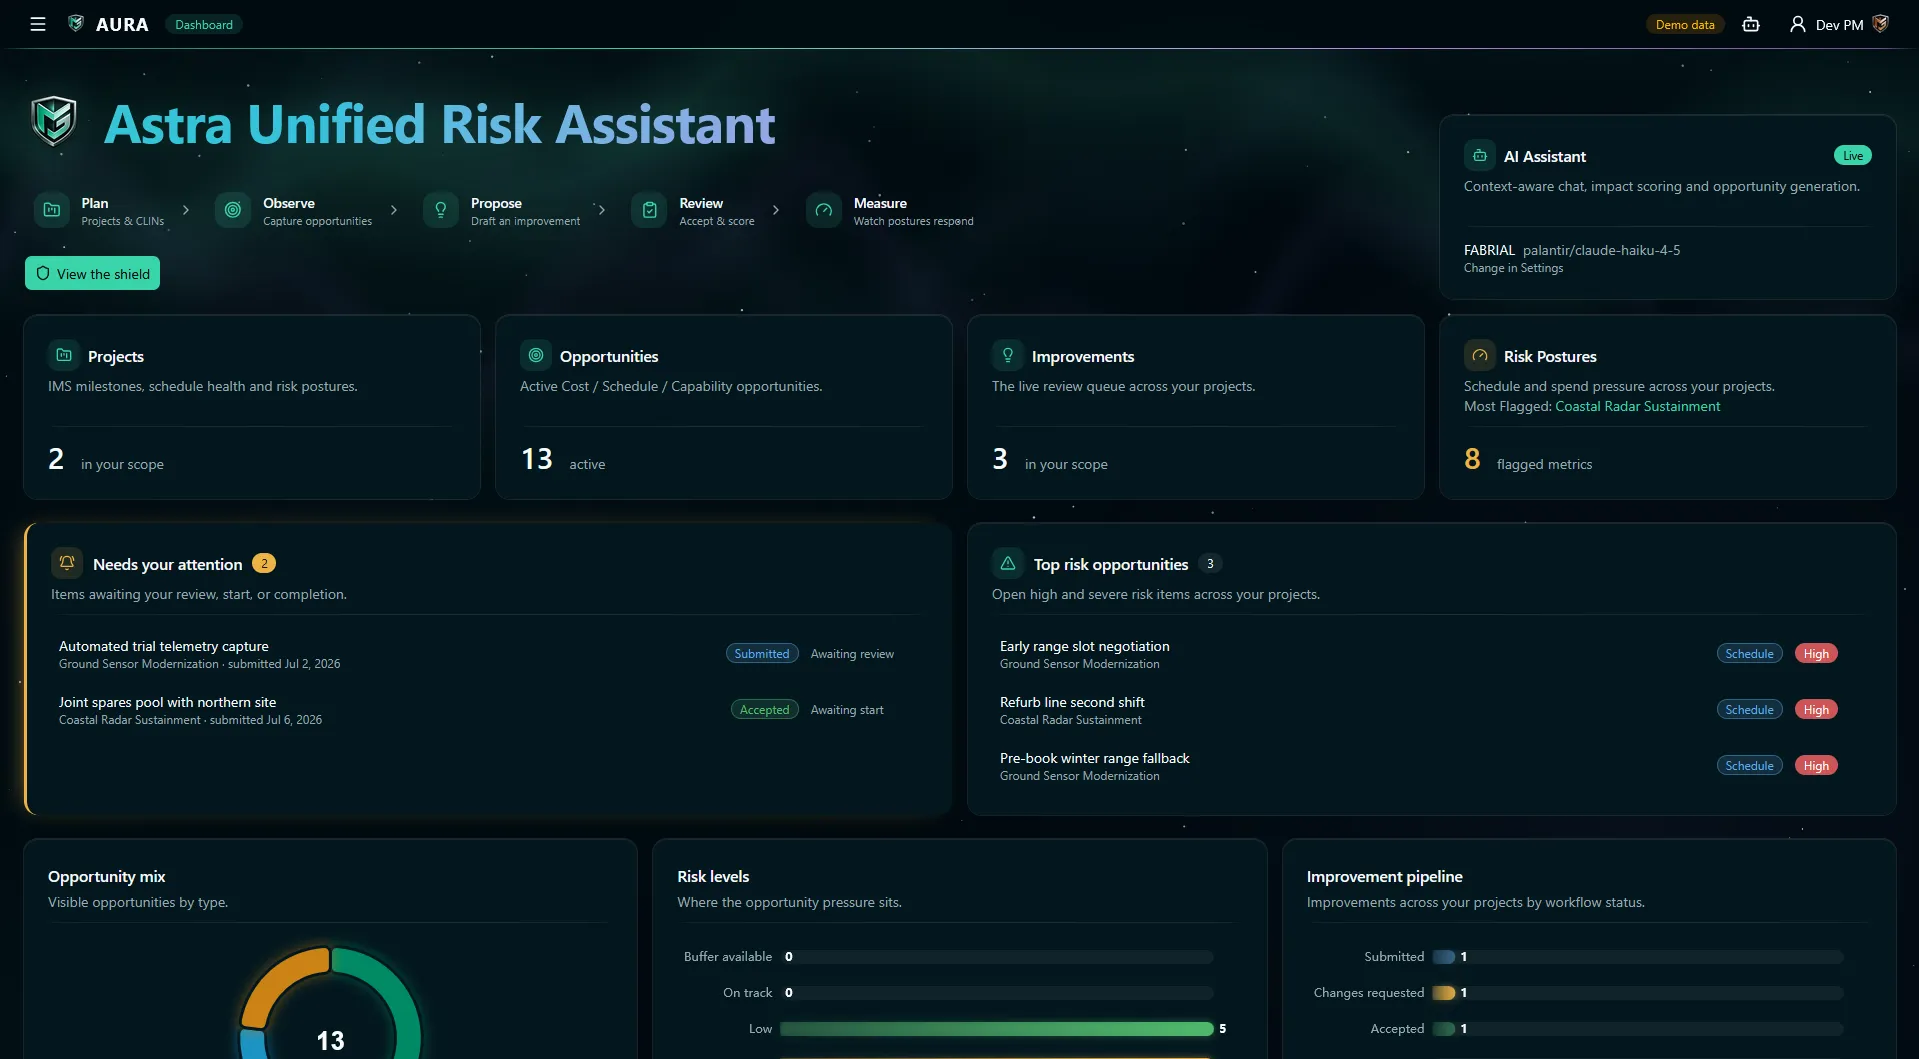Click the AURA shield logo icon
The image size is (1919, 1059).
coord(76,24)
